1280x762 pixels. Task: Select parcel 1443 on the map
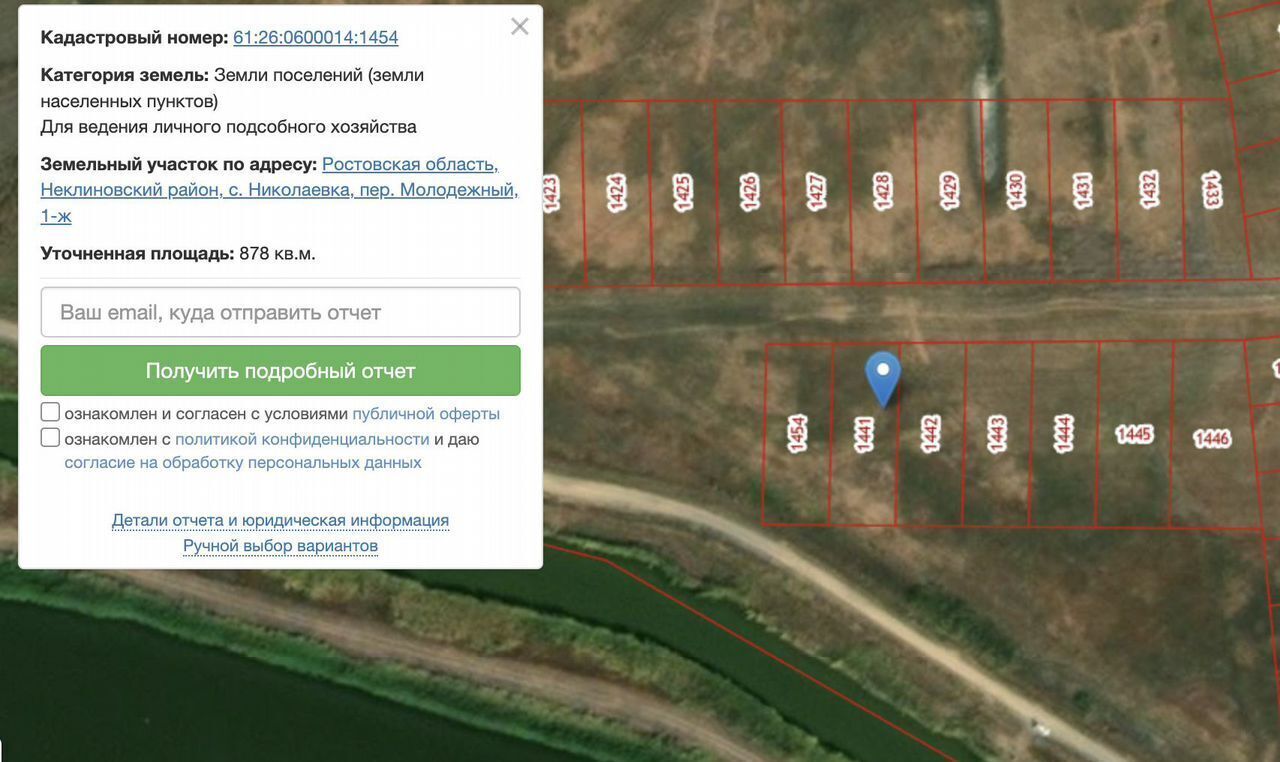click(996, 434)
